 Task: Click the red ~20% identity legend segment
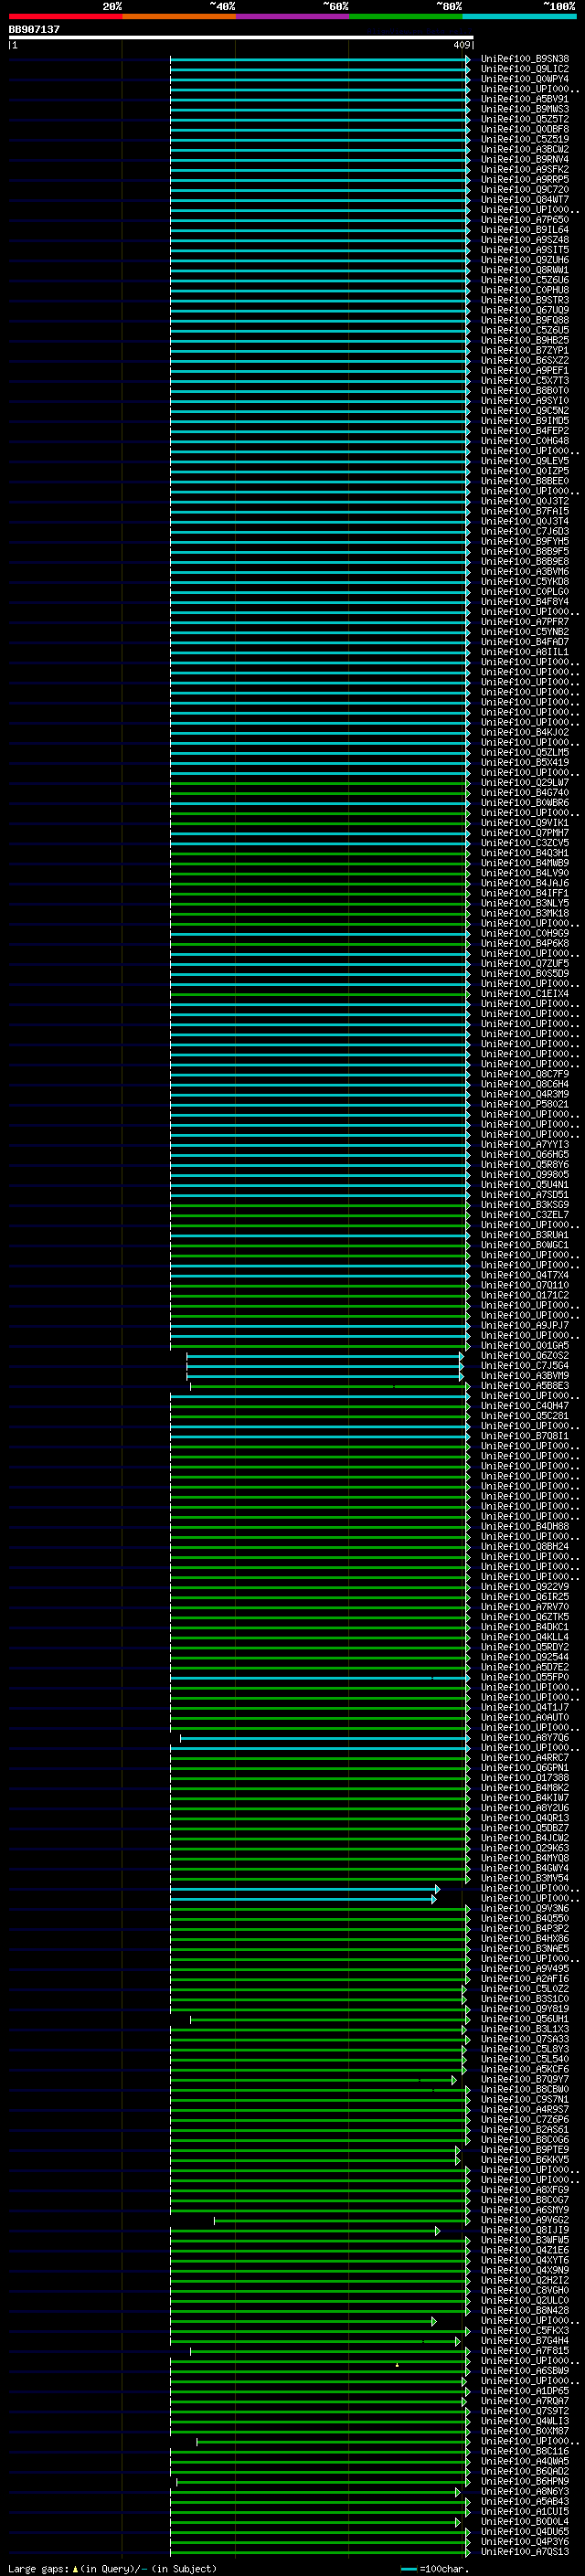(65, 16)
